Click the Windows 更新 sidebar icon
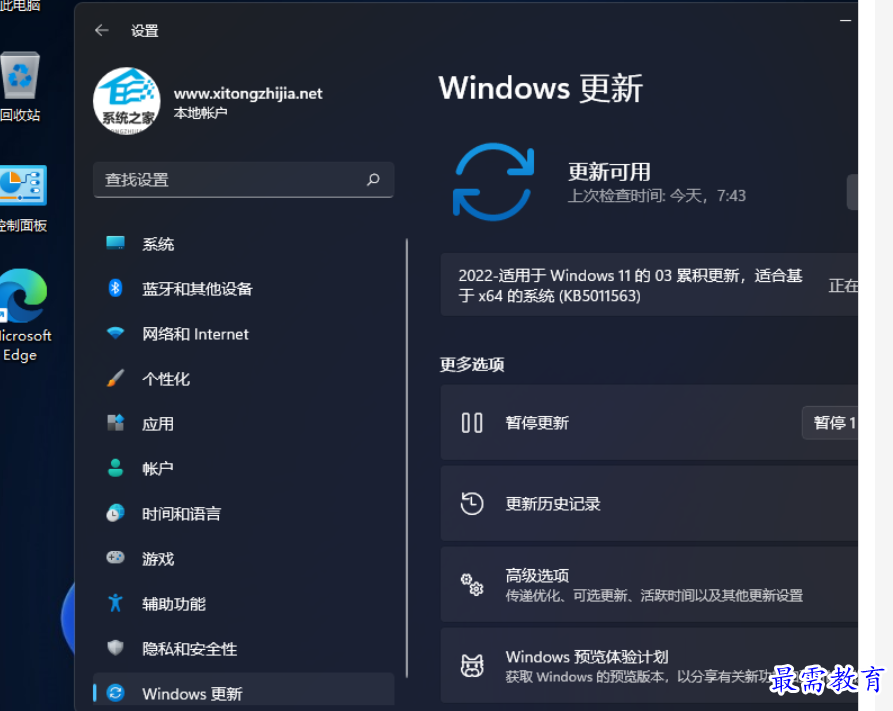The image size is (893, 711). click(116, 693)
